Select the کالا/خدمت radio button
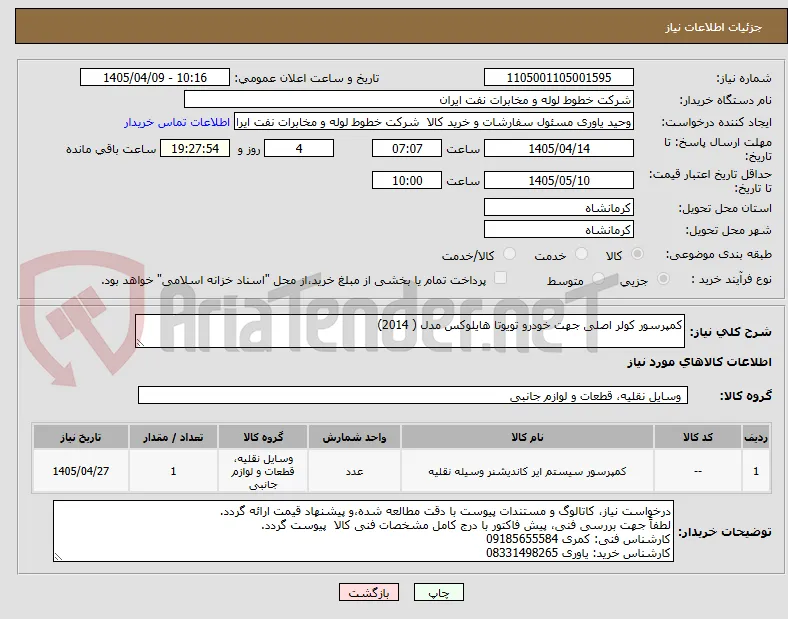 click(x=509, y=254)
